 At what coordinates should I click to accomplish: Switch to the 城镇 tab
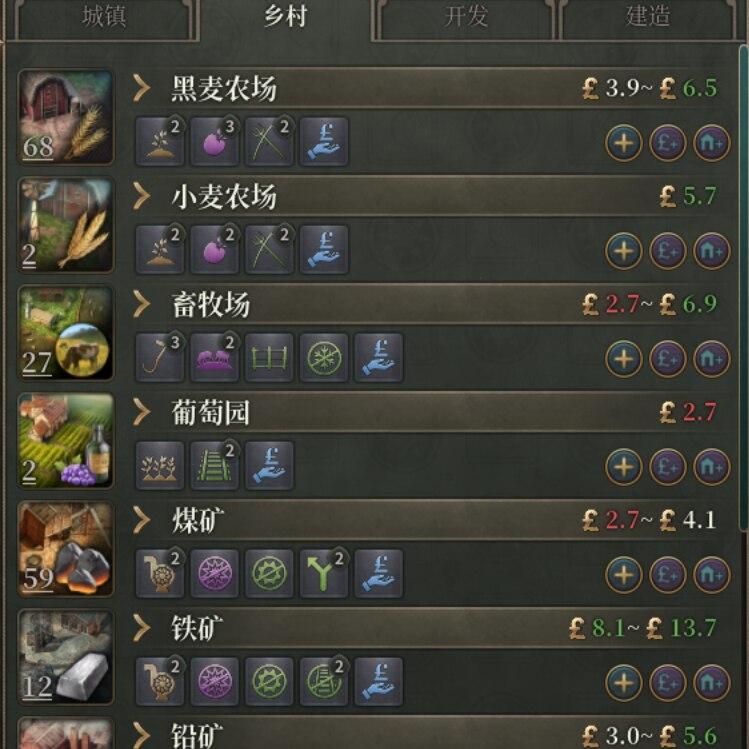click(104, 17)
